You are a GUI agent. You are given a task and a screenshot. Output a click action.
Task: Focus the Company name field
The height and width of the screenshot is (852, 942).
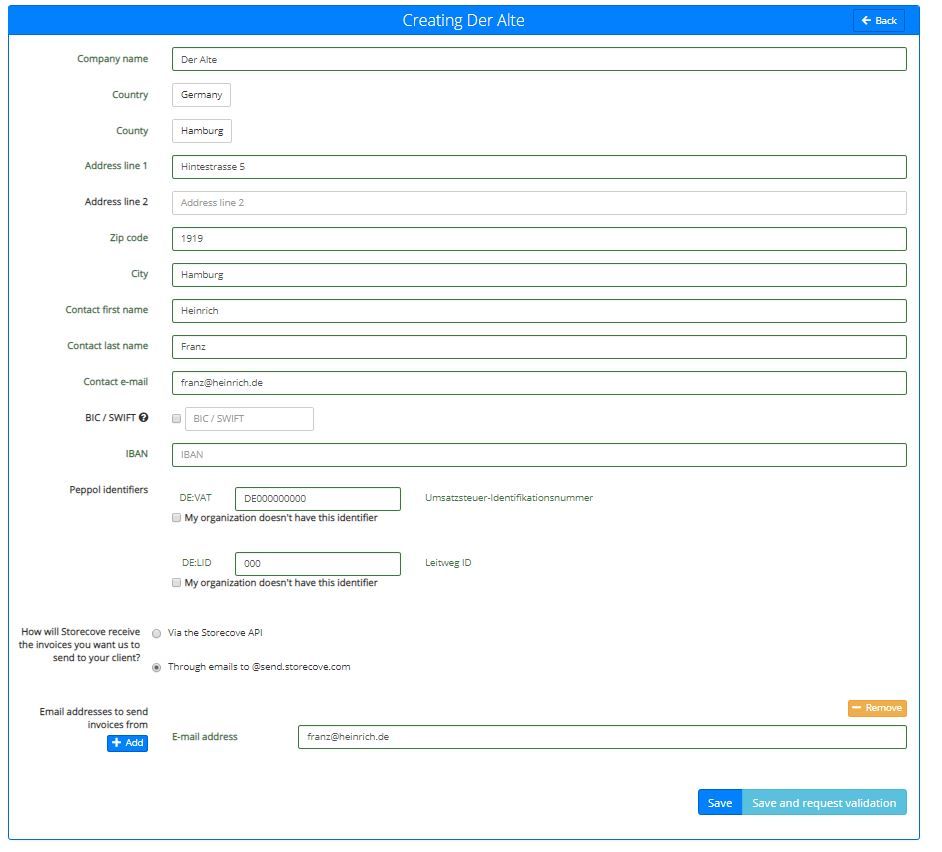pyautogui.click(x=539, y=60)
